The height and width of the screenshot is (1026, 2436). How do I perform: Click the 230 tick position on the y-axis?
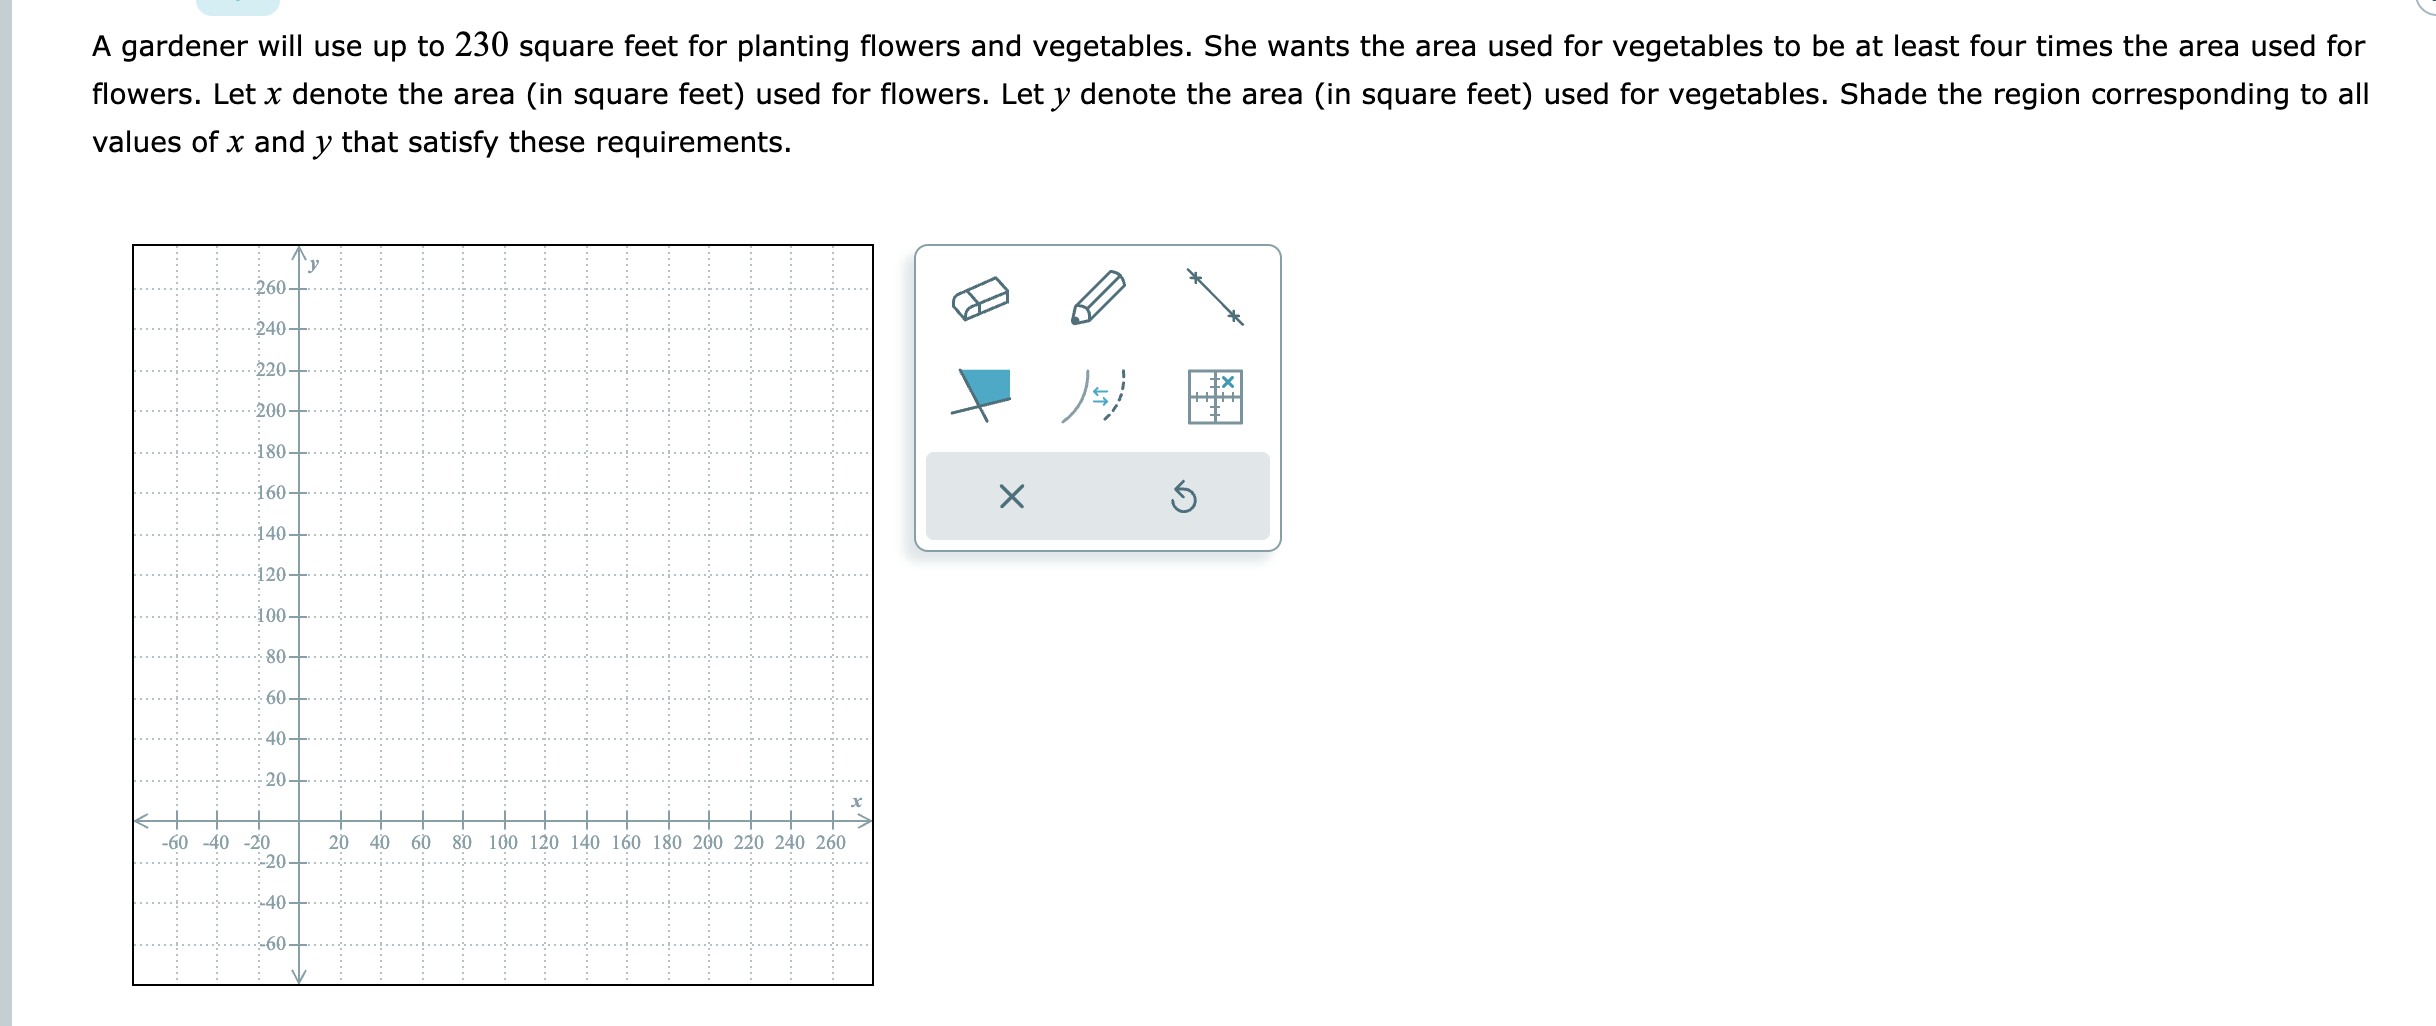(x=297, y=348)
